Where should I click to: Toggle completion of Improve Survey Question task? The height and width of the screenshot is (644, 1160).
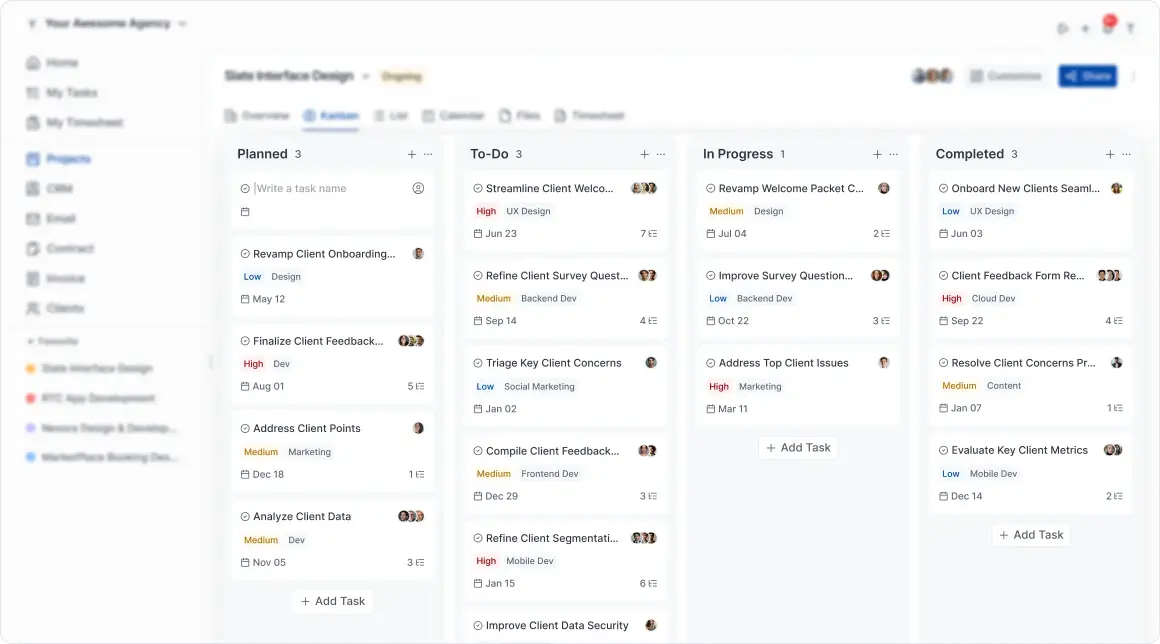(710, 276)
